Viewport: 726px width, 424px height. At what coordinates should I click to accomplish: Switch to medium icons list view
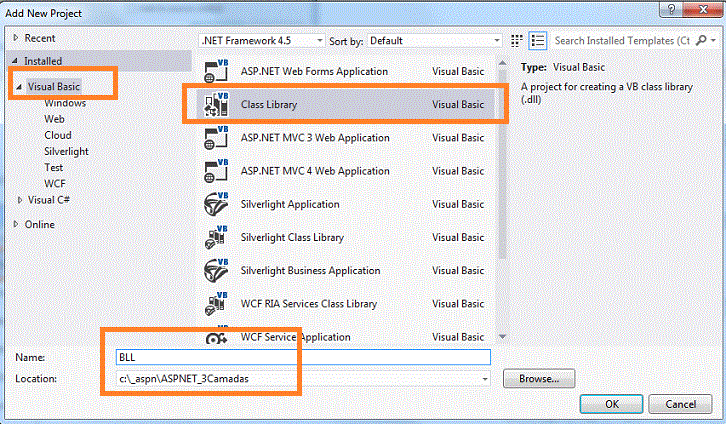[538, 41]
